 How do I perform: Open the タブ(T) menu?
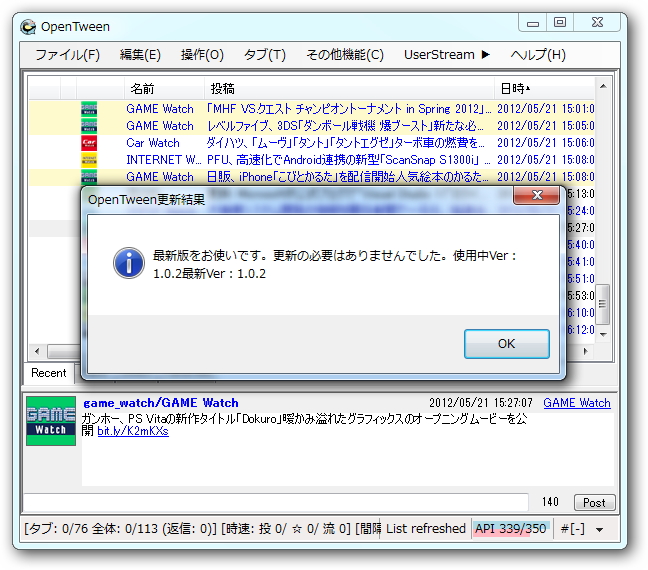(x=264, y=55)
